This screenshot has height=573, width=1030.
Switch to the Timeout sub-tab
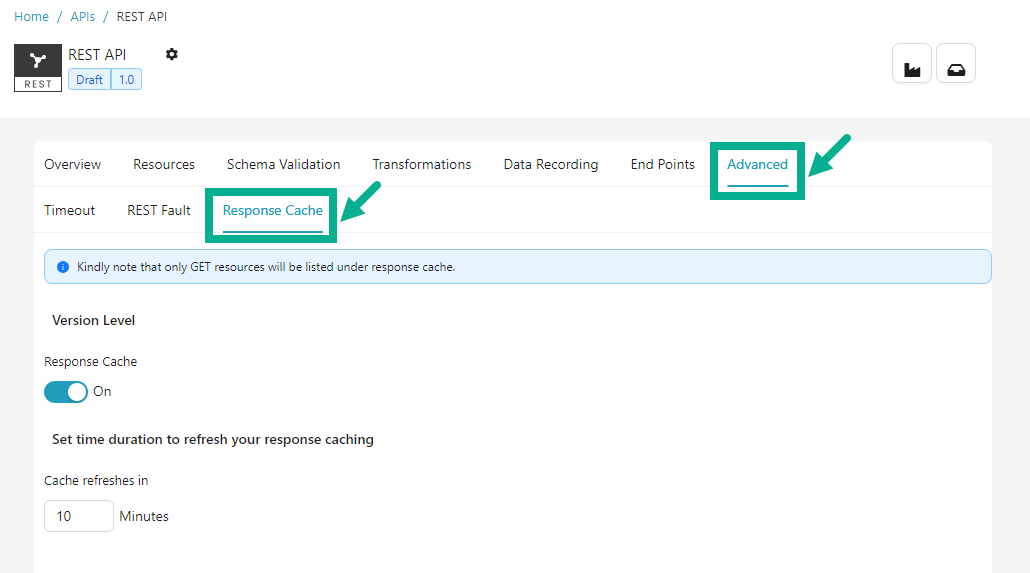(70, 210)
